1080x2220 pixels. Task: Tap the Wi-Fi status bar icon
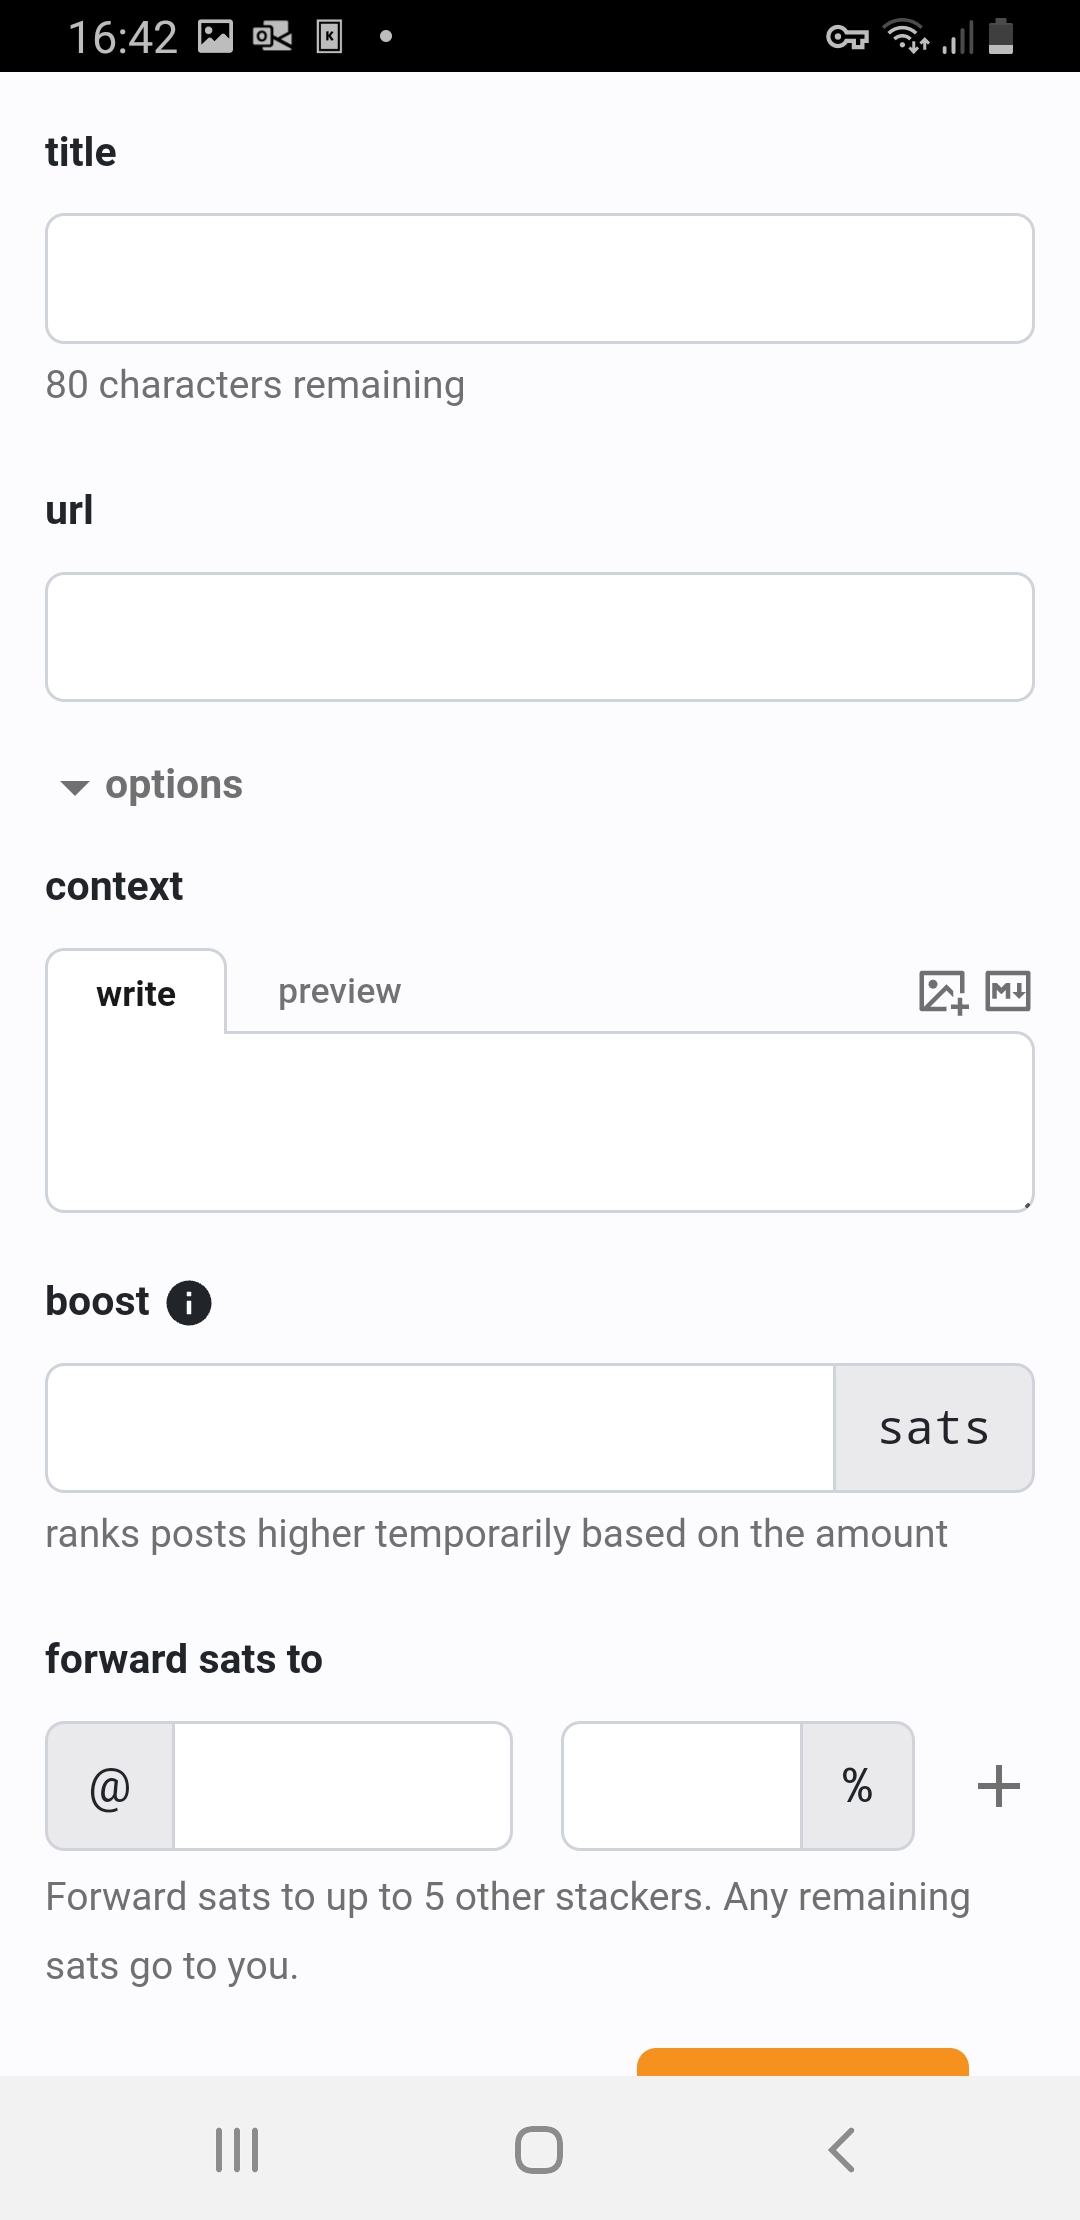pyautogui.click(x=907, y=37)
